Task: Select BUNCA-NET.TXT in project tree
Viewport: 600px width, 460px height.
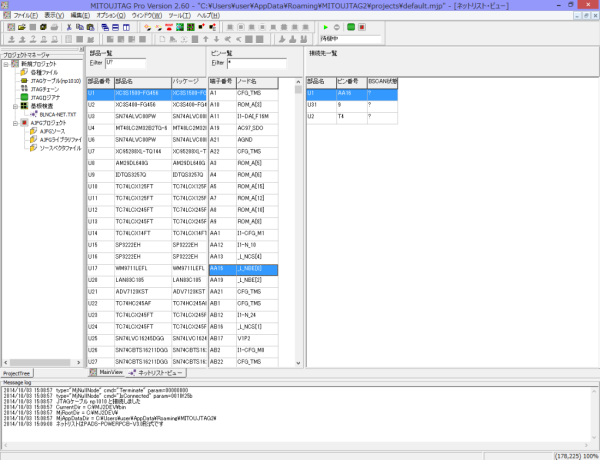Action: (57, 114)
